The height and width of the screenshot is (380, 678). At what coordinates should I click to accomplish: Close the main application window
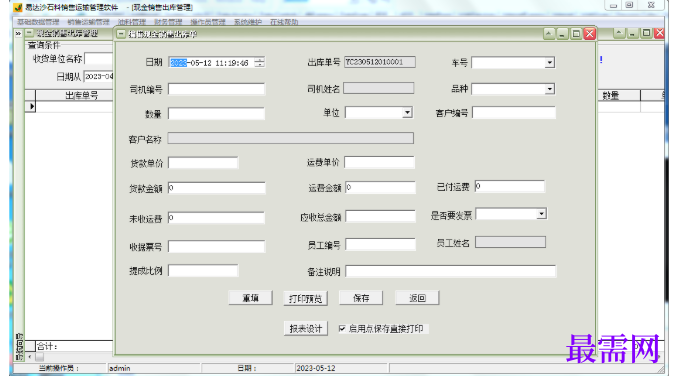point(652,5)
